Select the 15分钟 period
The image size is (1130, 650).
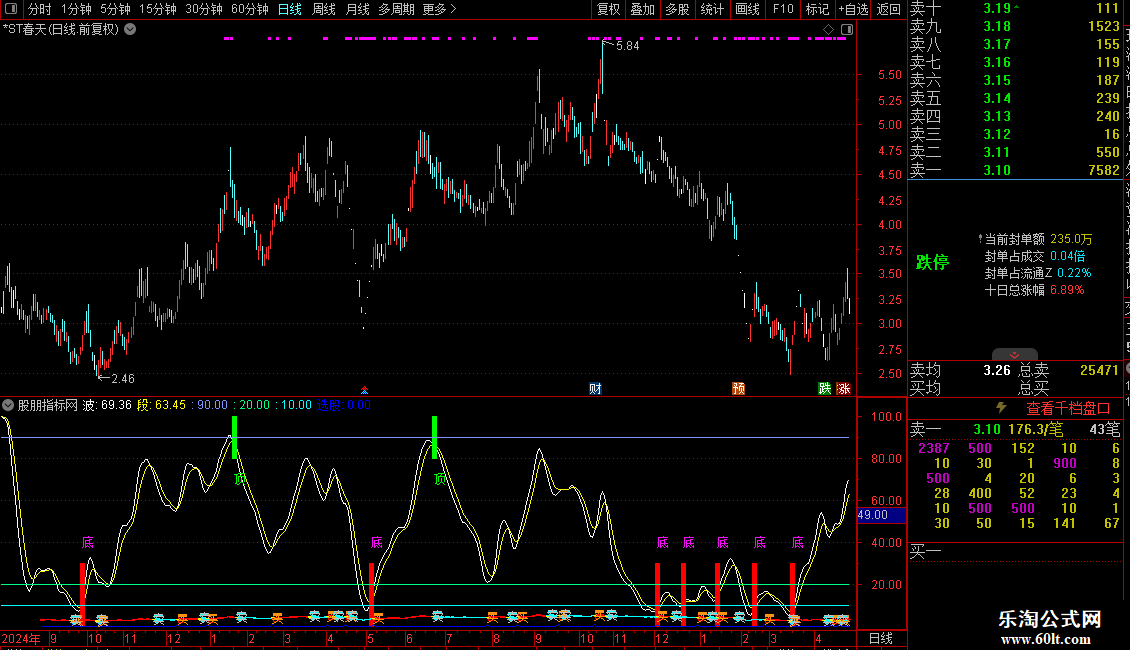(x=158, y=9)
